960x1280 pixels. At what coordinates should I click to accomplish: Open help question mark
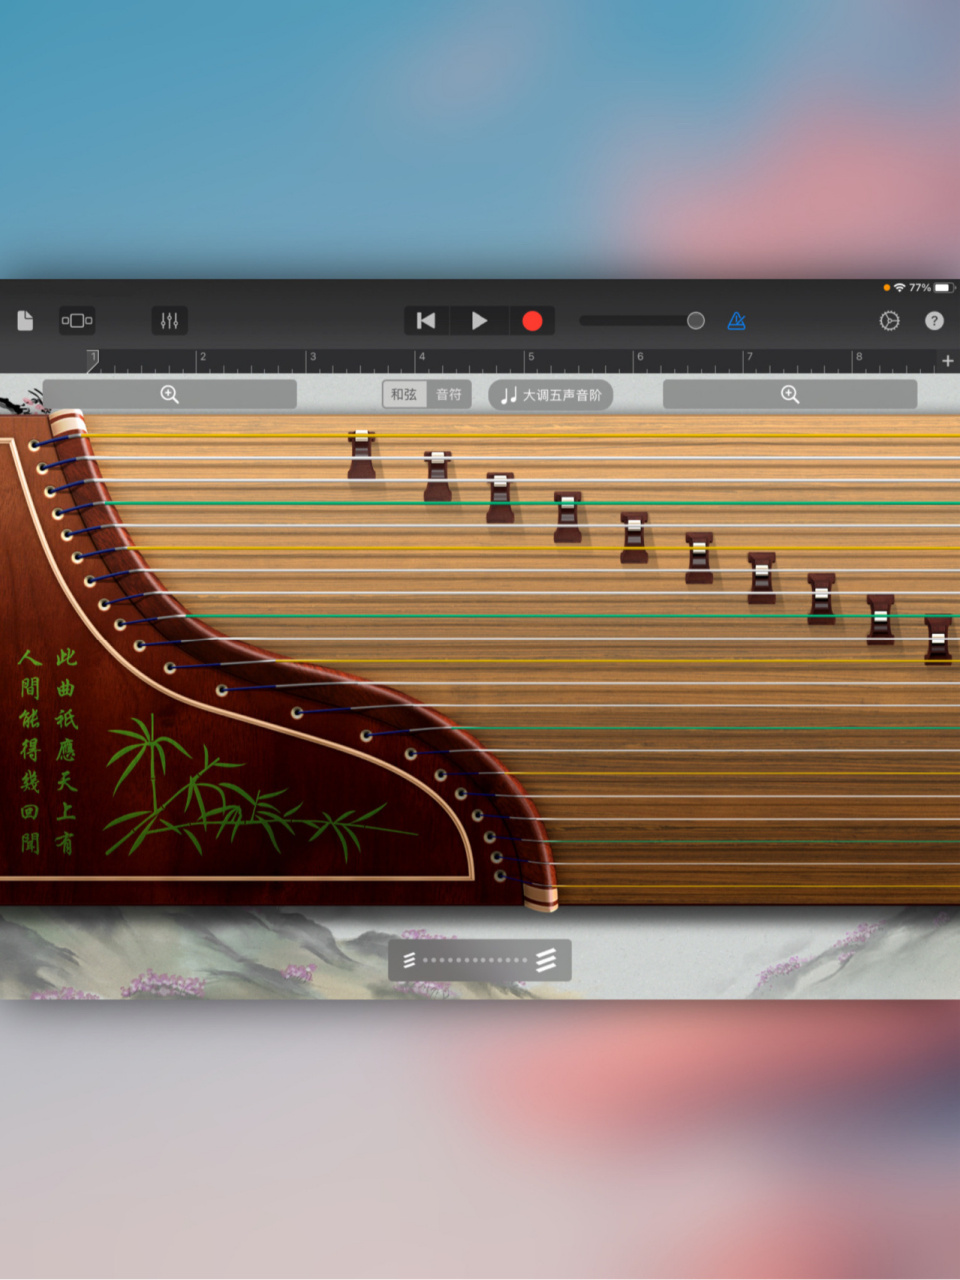pyautogui.click(x=934, y=320)
